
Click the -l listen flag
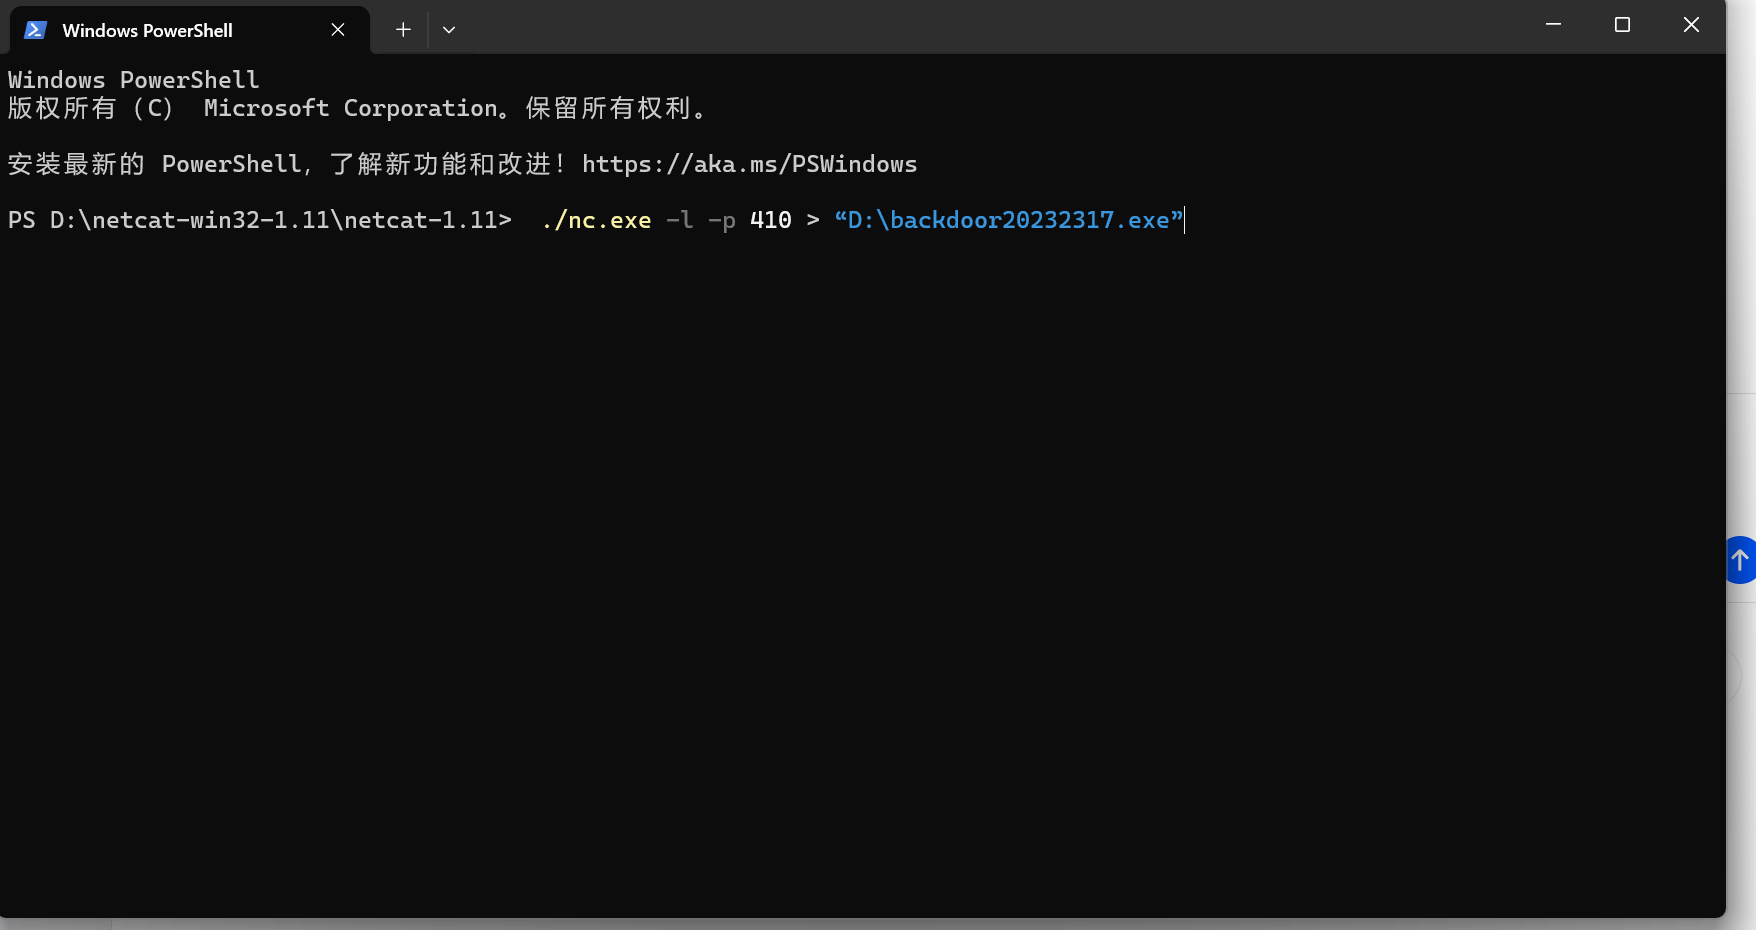(x=679, y=220)
